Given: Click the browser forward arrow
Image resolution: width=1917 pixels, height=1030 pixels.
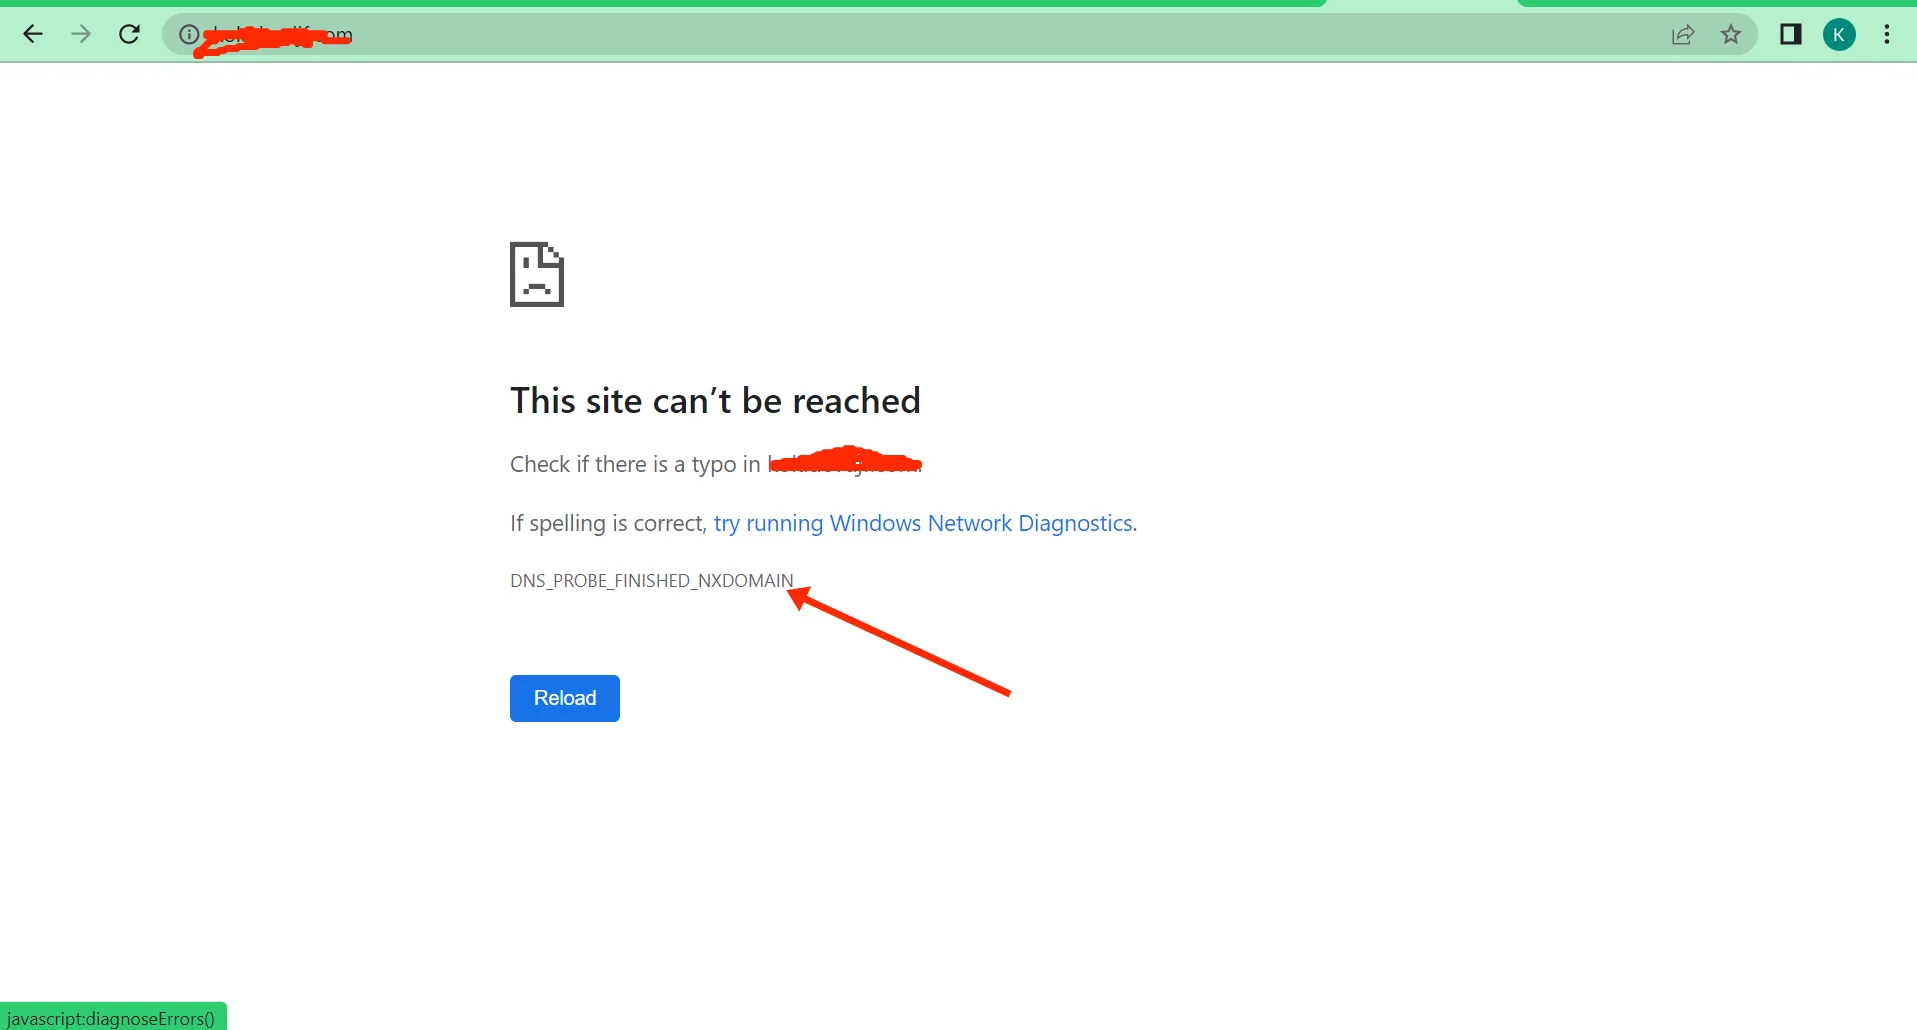Looking at the screenshot, I should click(81, 35).
